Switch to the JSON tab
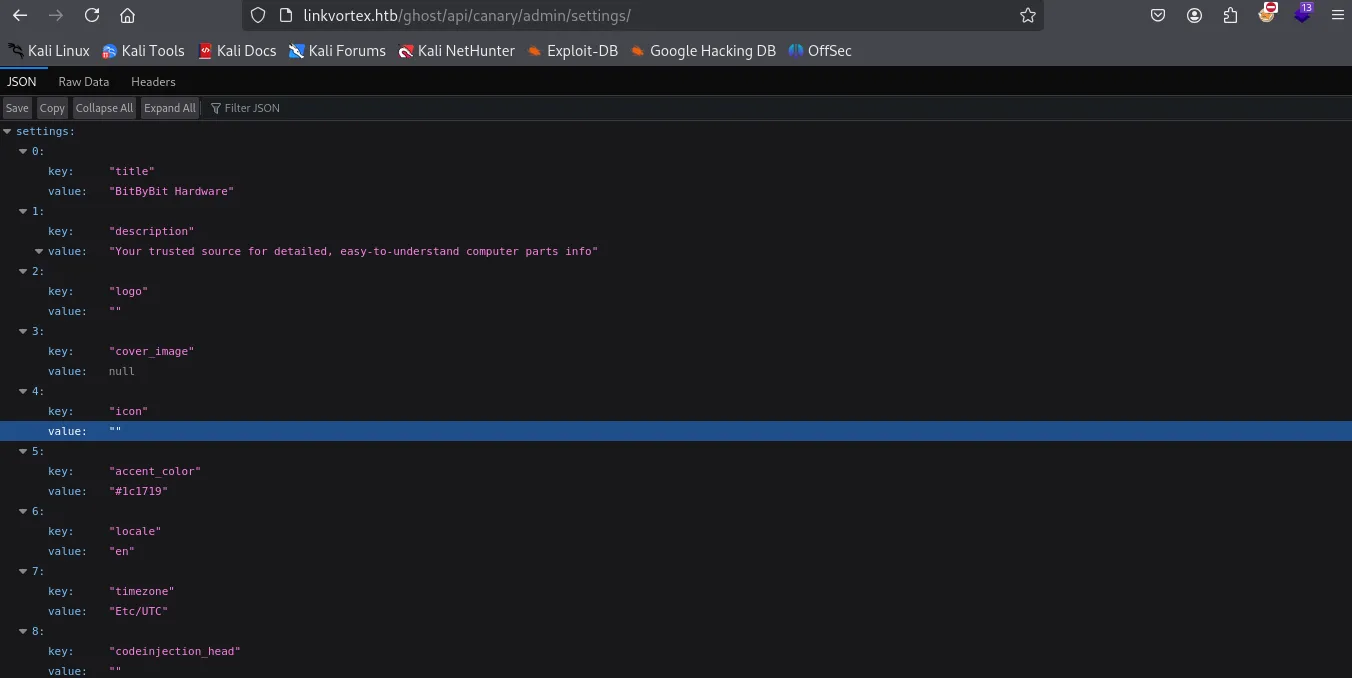Image resolution: width=1352 pixels, height=678 pixels. pos(22,82)
